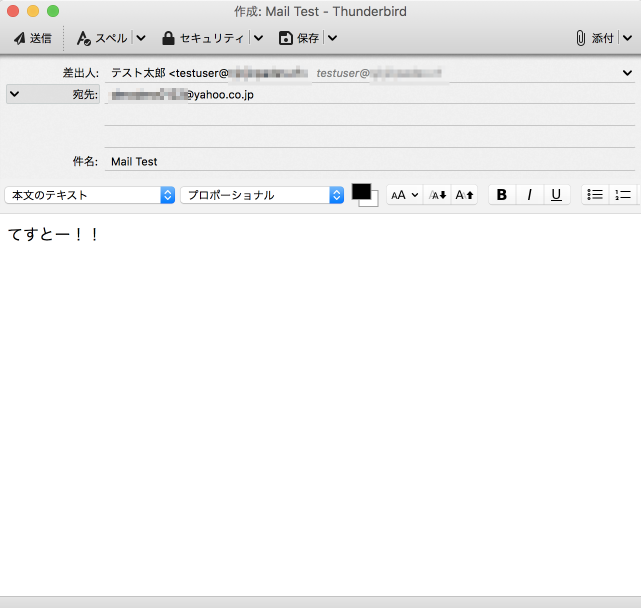Screen dimensions: 641x608
Task: Click in the message body text てすとー！！
Action: coord(54,235)
